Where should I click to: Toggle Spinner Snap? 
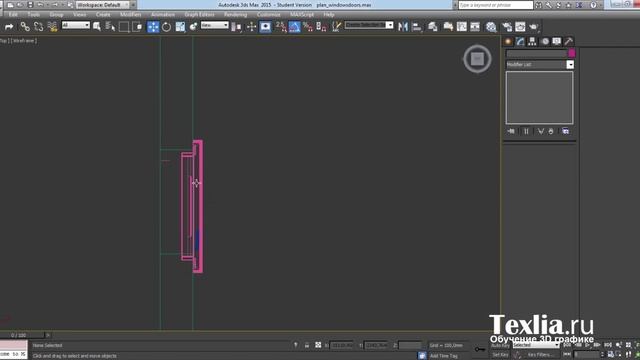click(321, 27)
